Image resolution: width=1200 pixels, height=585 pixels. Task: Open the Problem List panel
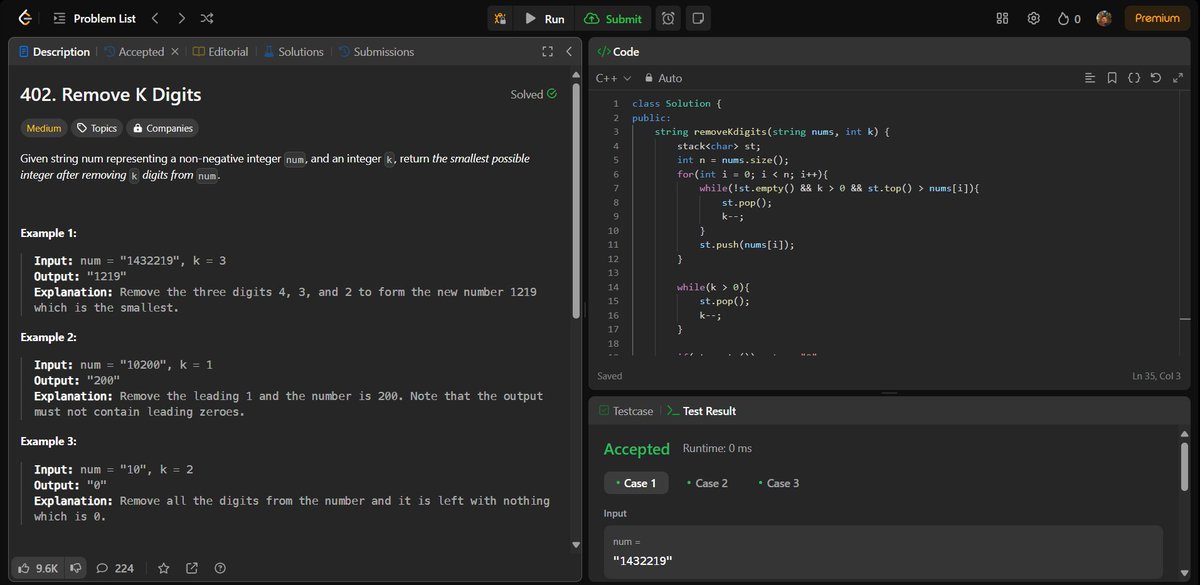coord(96,18)
